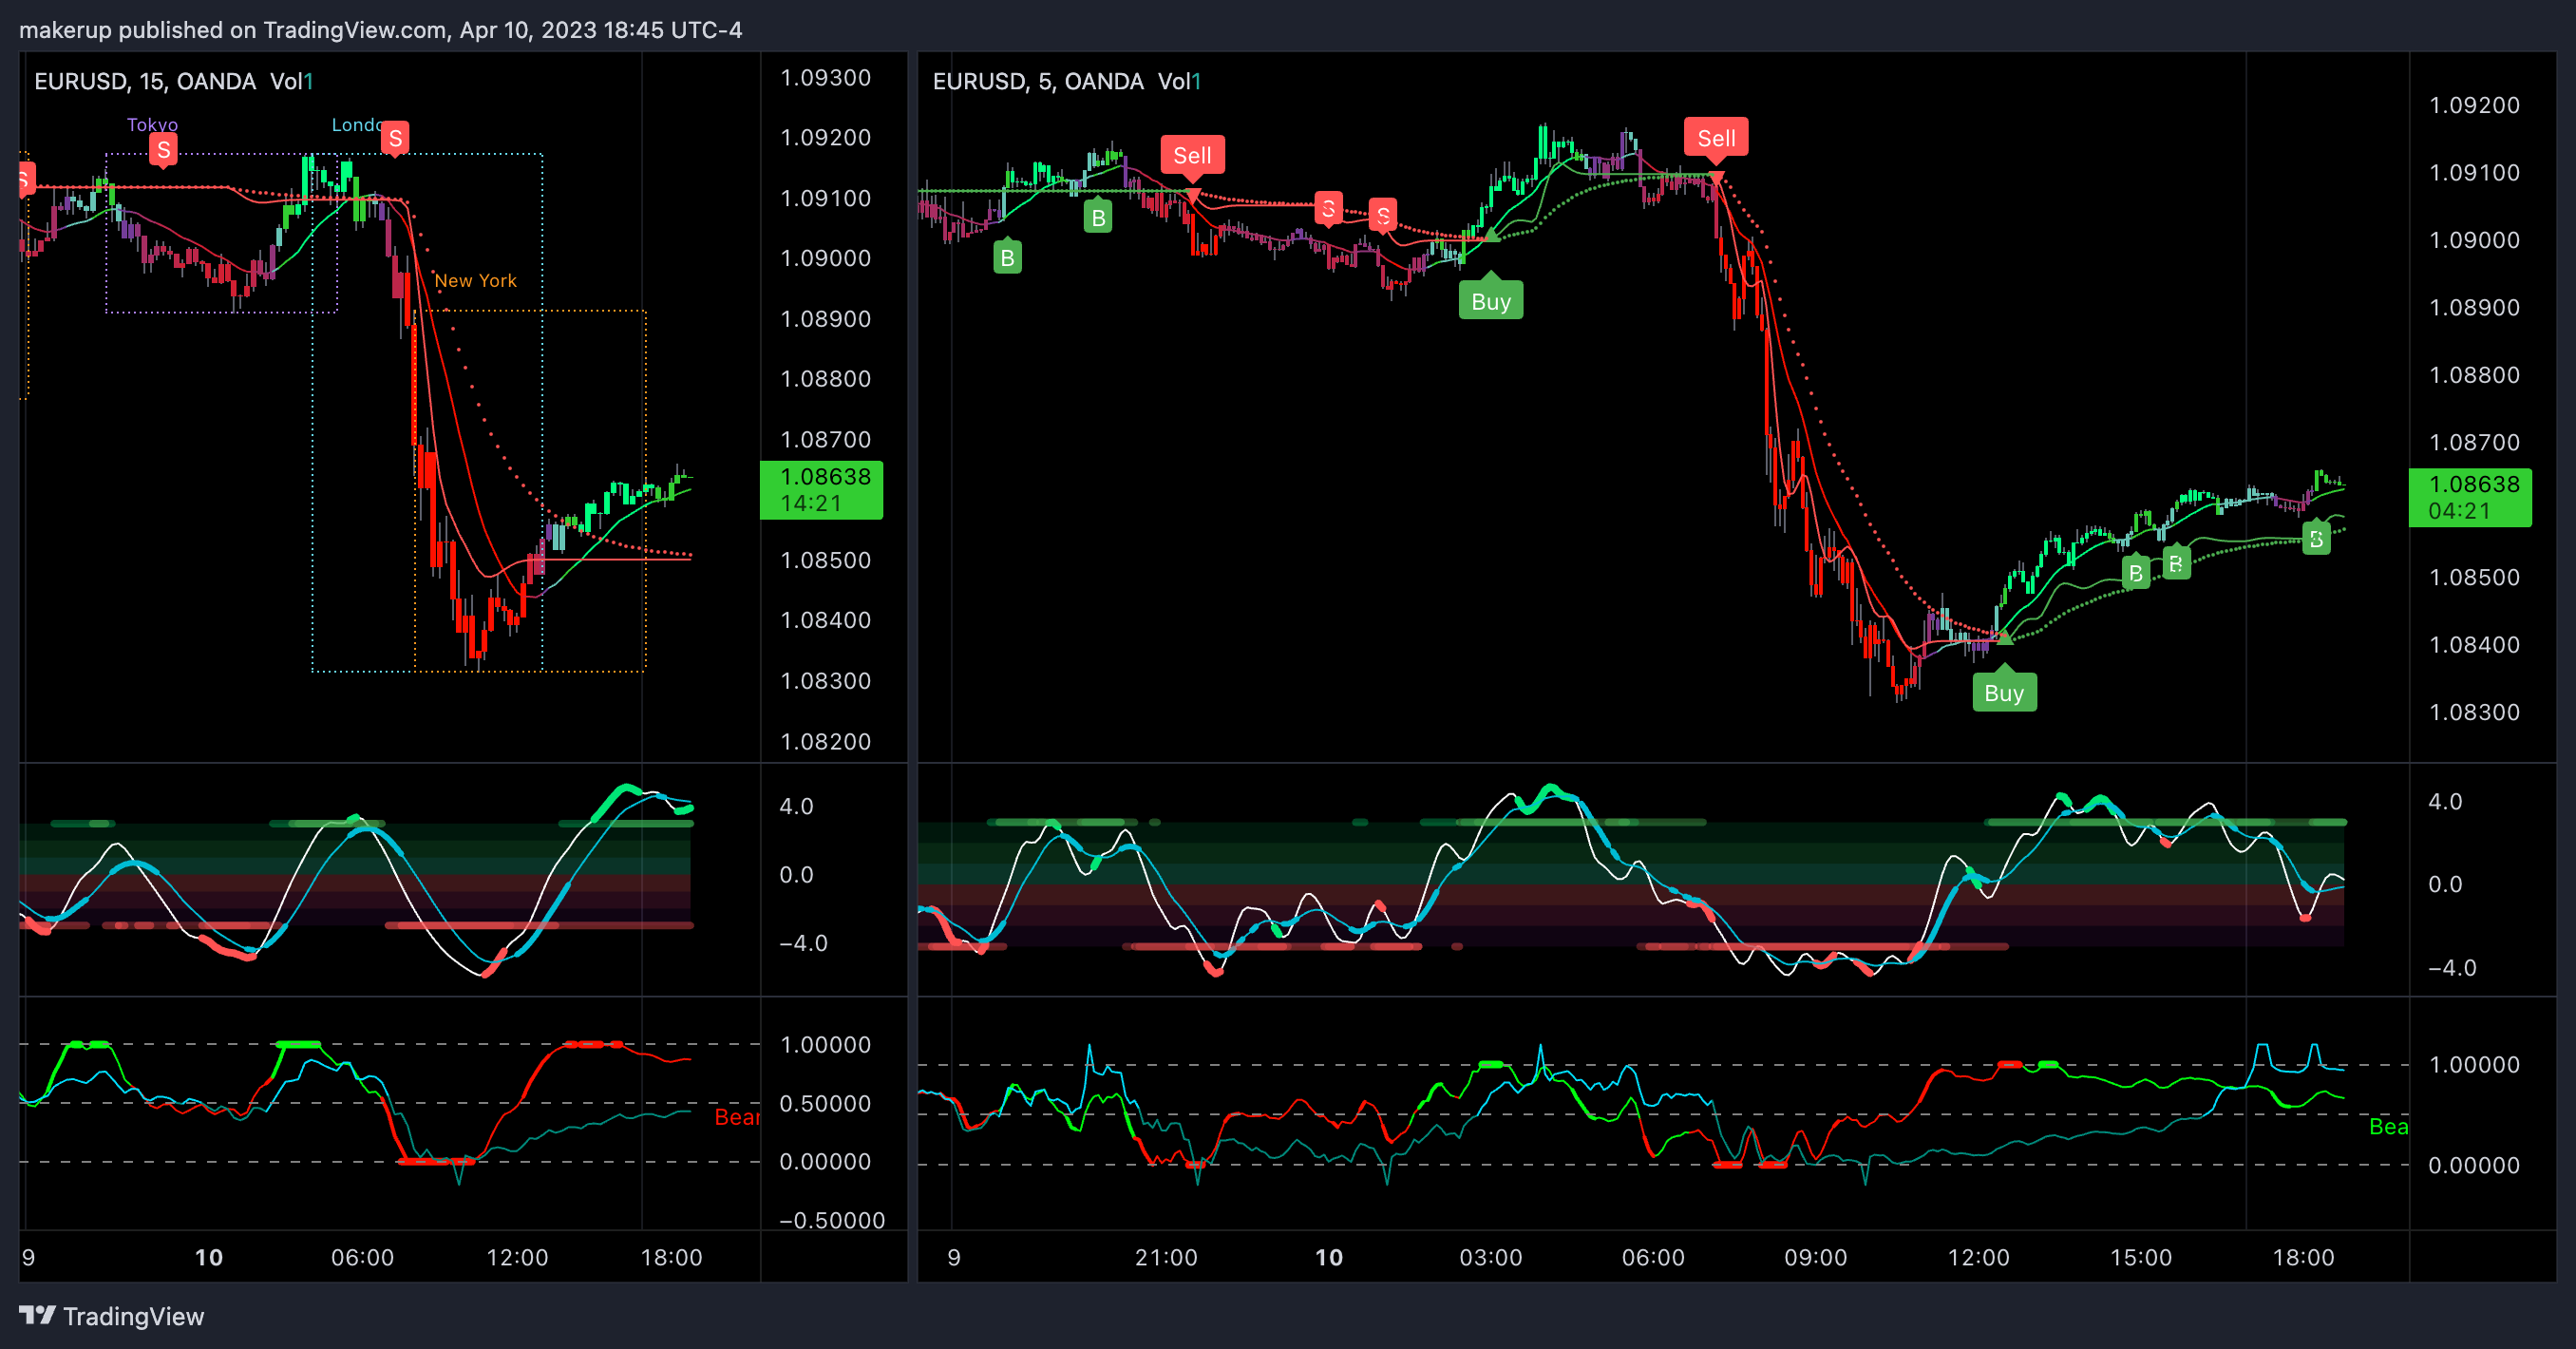Image resolution: width=2576 pixels, height=1349 pixels.
Task: Click the 21:00 time label
Action: coord(1166,1258)
